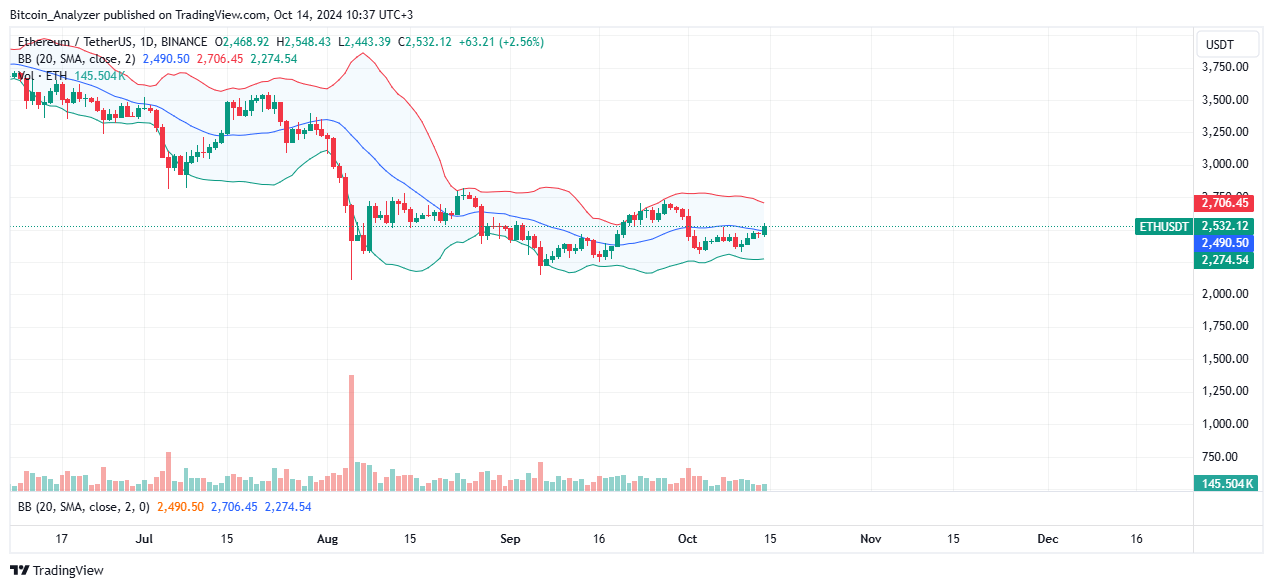
Task: Click the tallest volume bar in early August
Action: pos(351,432)
